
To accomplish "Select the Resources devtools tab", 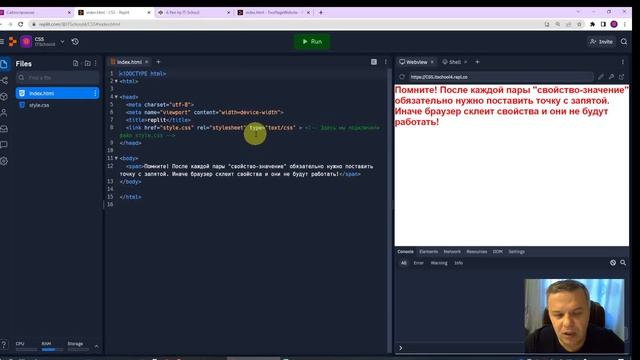I will pyautogui.click(x=477, y=252).
